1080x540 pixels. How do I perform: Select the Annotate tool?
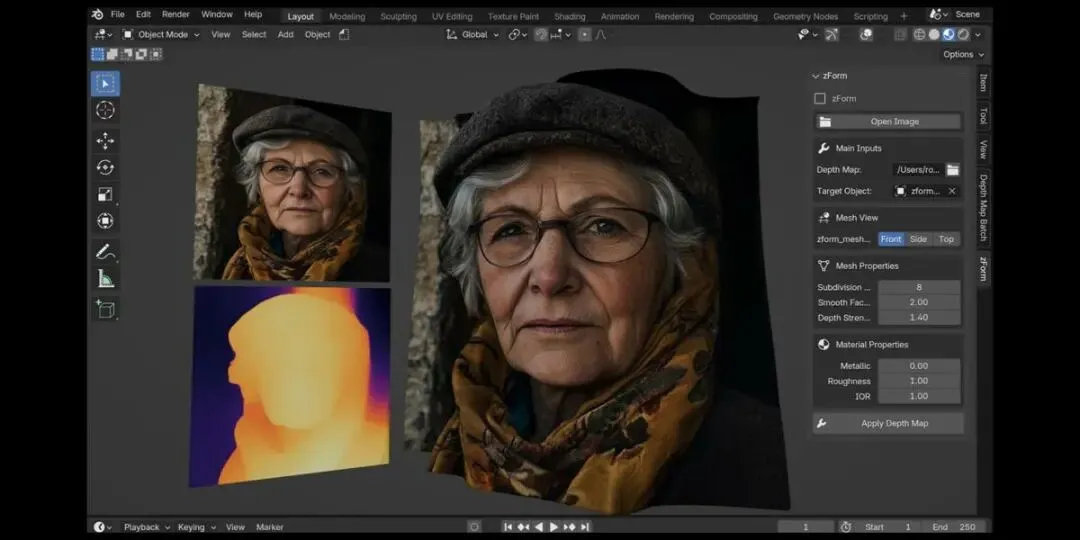pos(105,251)
